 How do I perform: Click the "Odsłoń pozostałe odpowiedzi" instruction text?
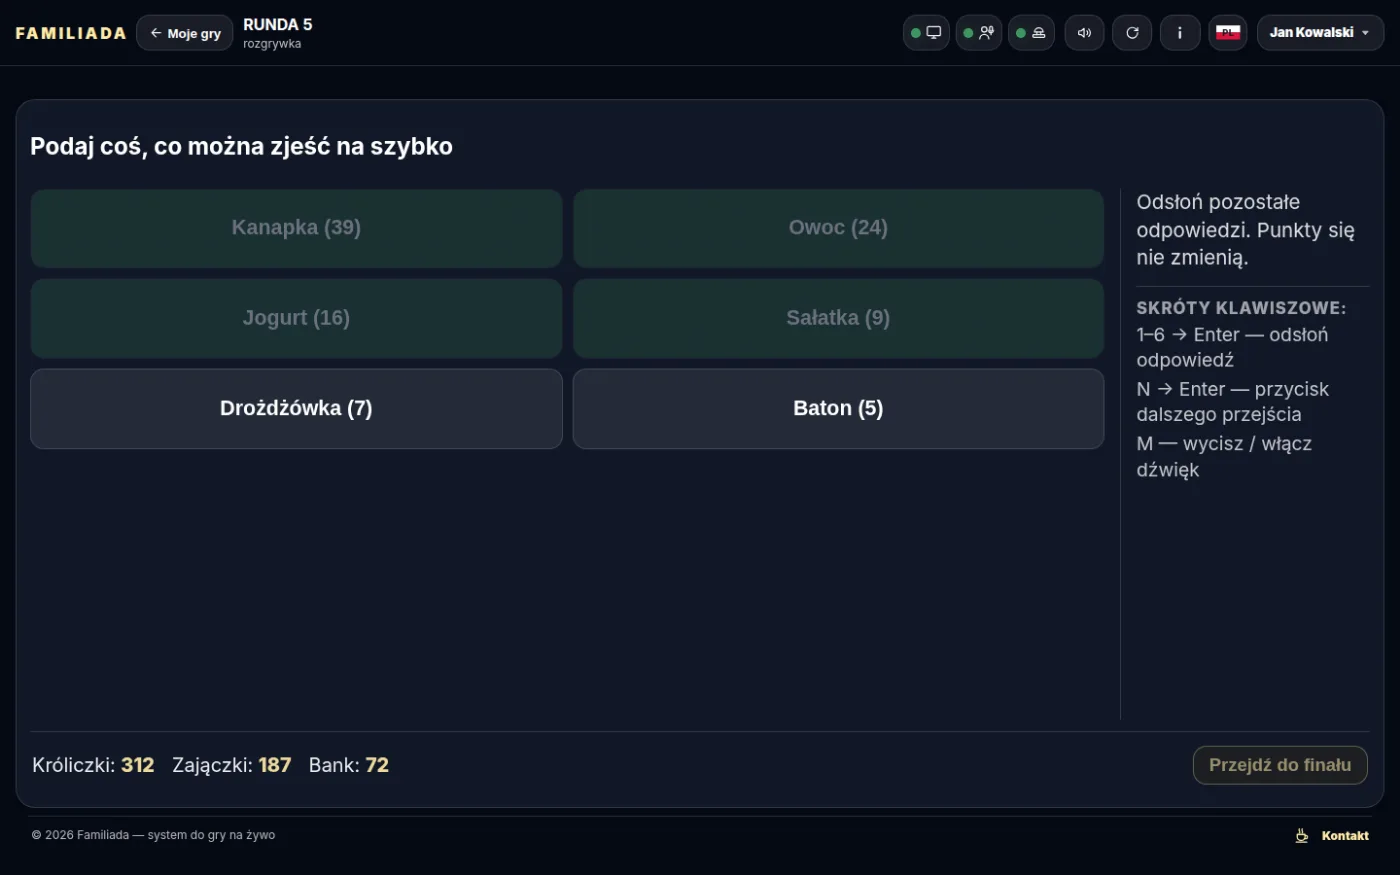coord(1246,230)
